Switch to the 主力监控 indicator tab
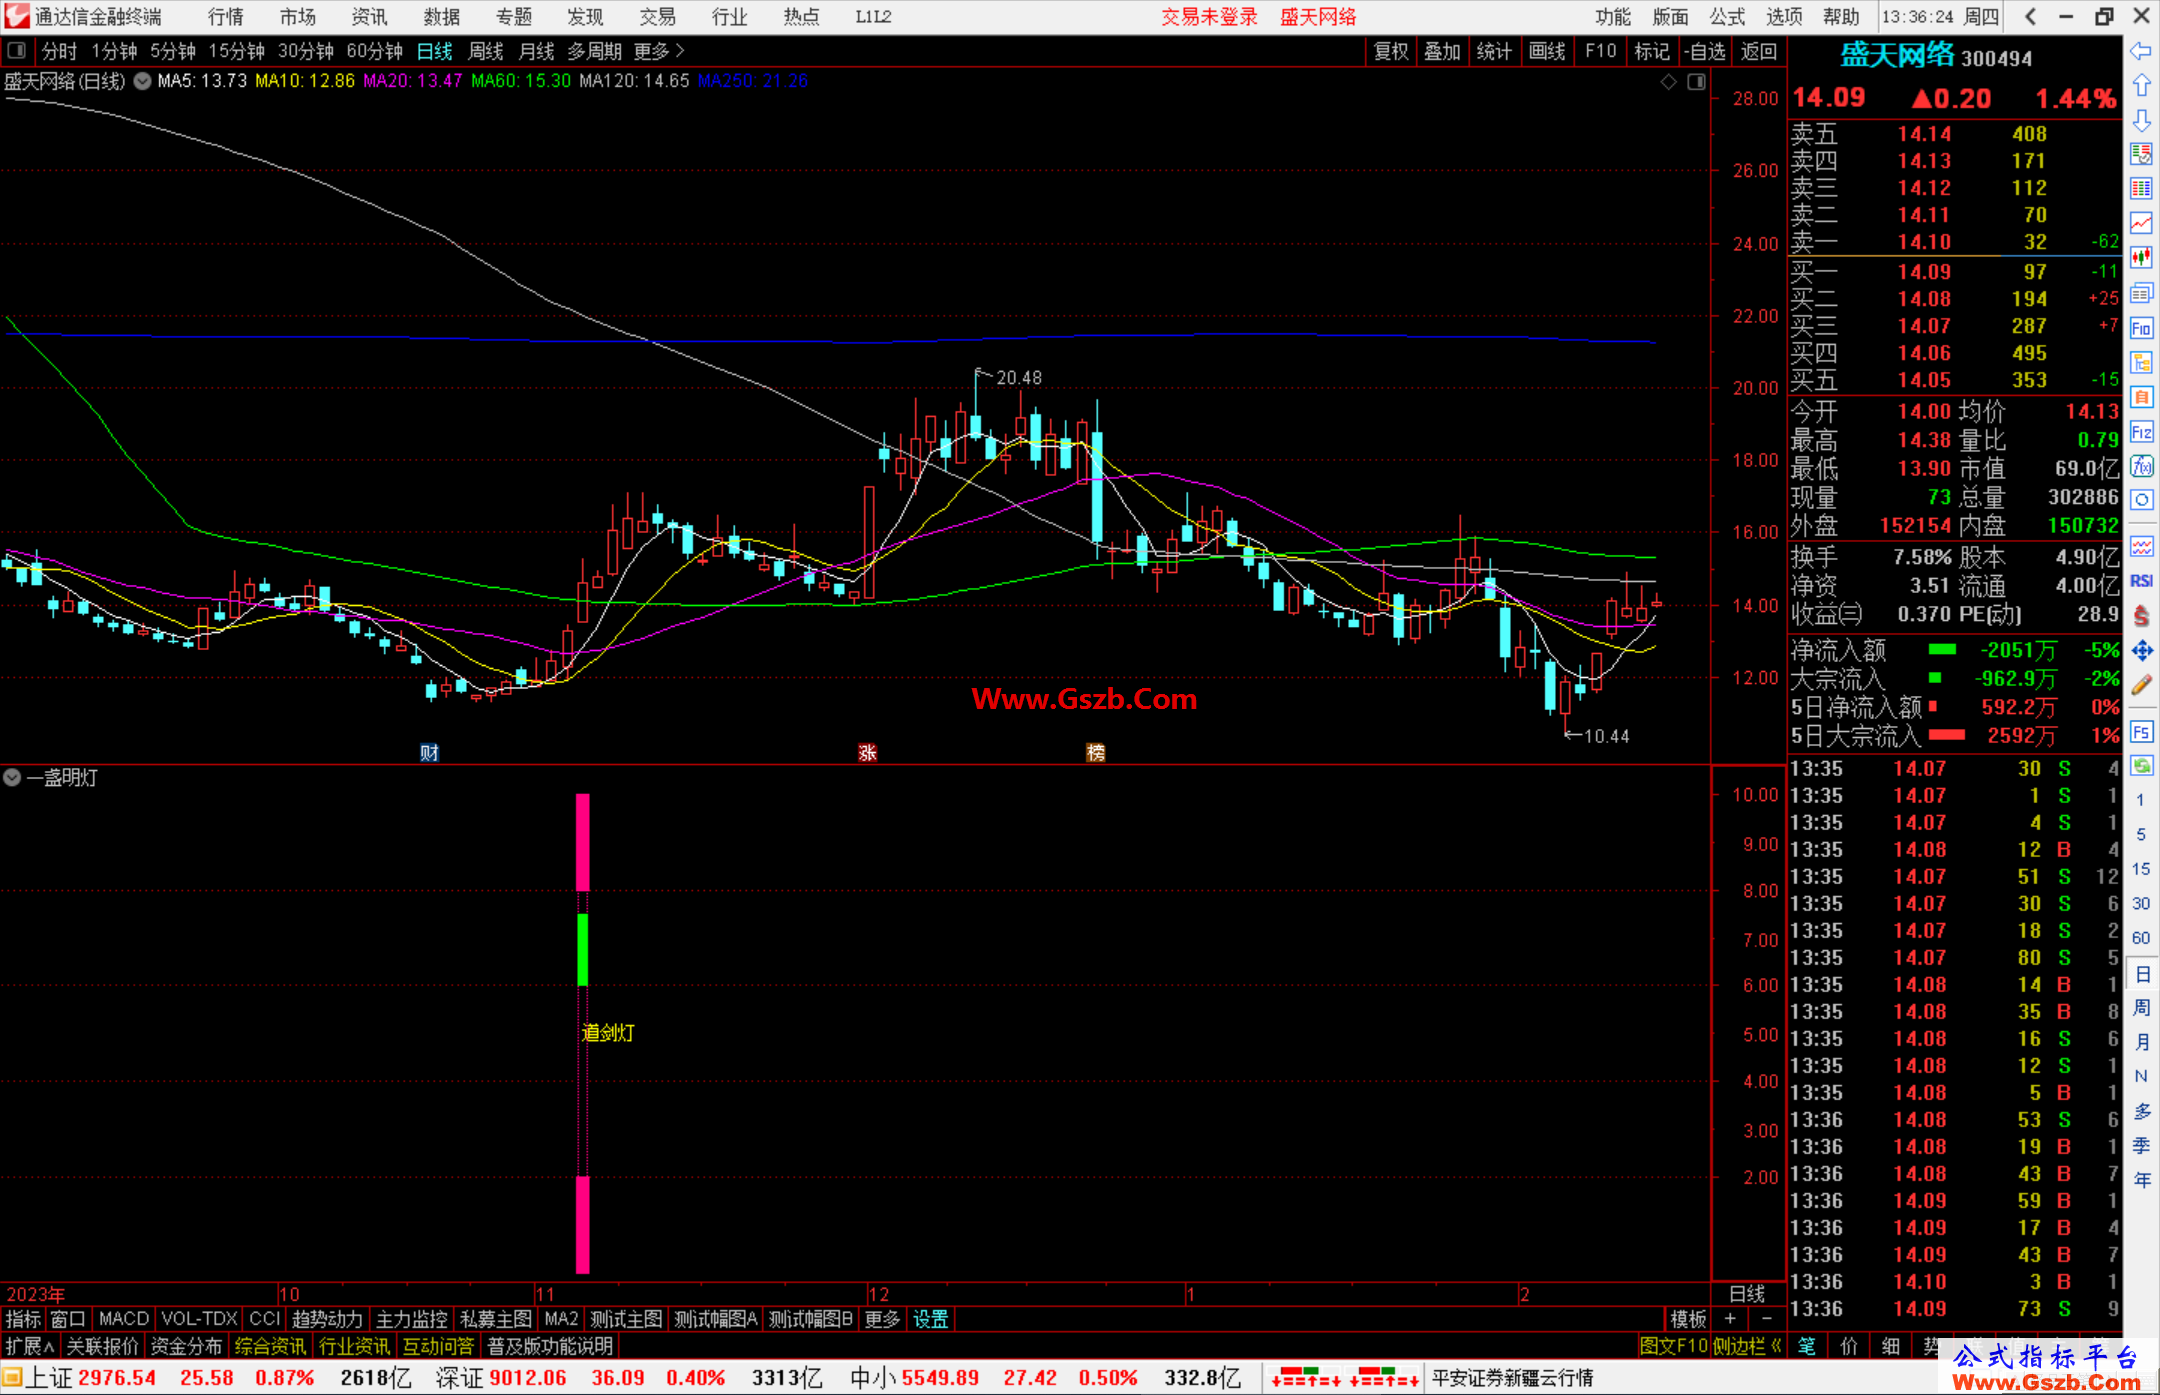Screen dimensions: 2160x1395 pos(411,1319)
